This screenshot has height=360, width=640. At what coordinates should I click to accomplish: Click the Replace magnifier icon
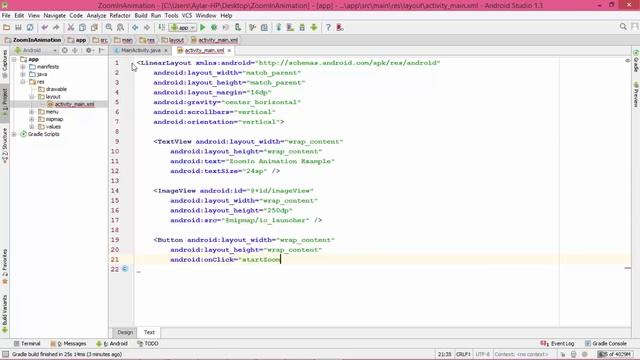pyautogui.click(x=120, y=27)
